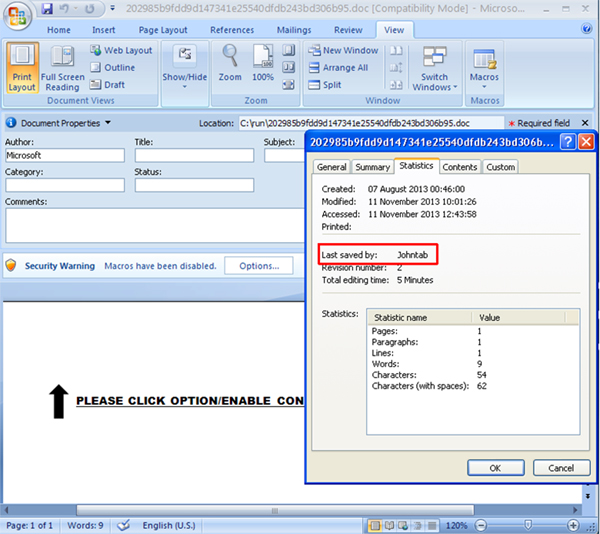Choose One Page zoom icon

289,50
